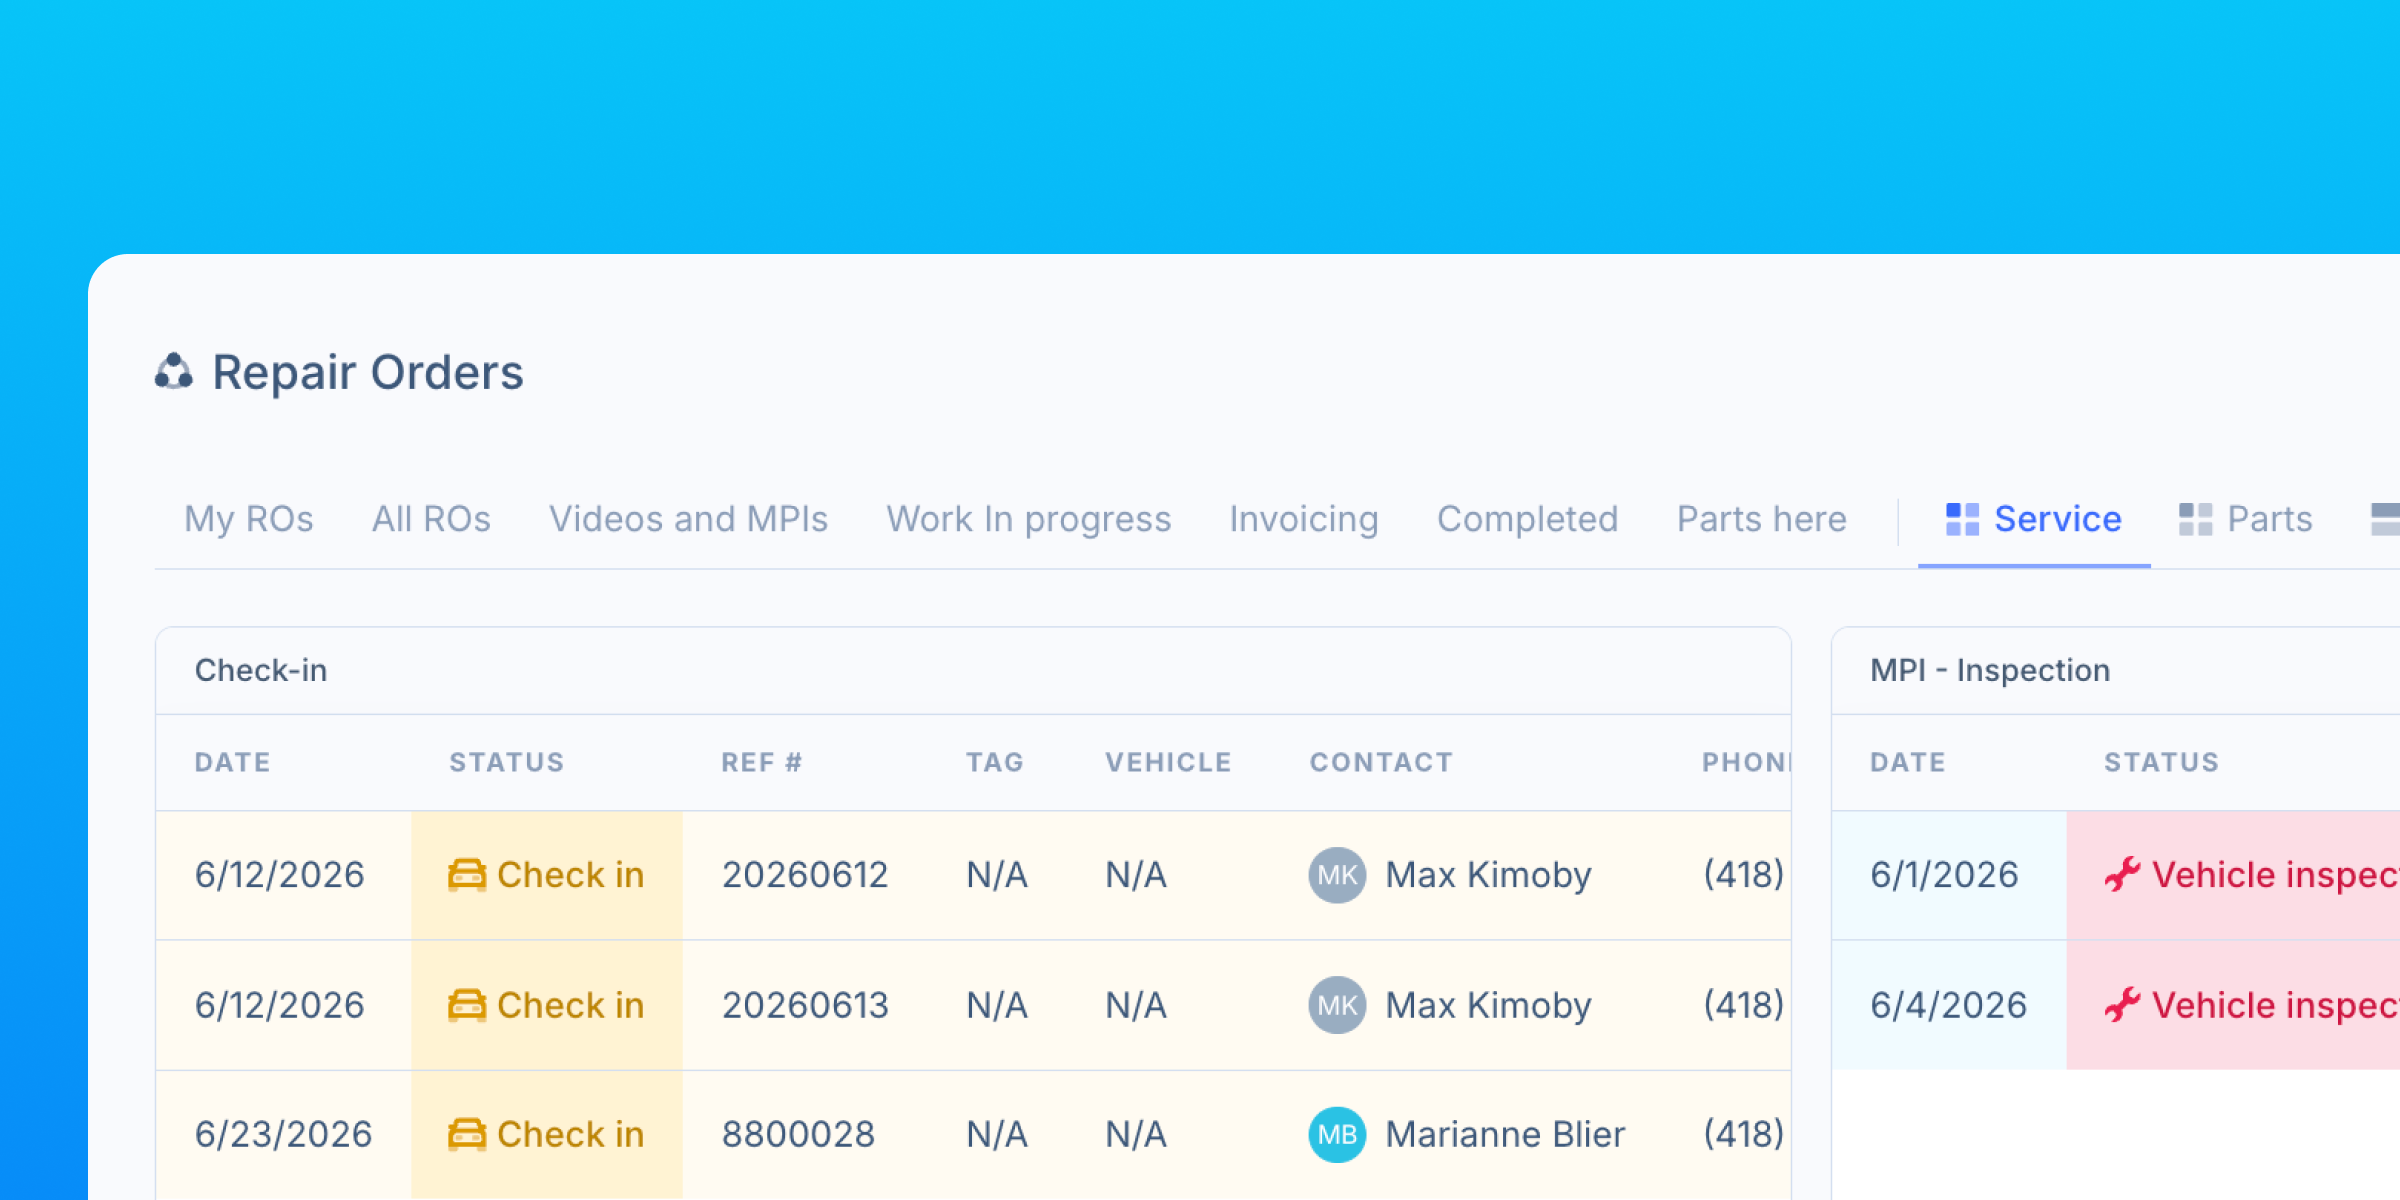
Task: Open the Completed tab
Action: point(1527,519)
